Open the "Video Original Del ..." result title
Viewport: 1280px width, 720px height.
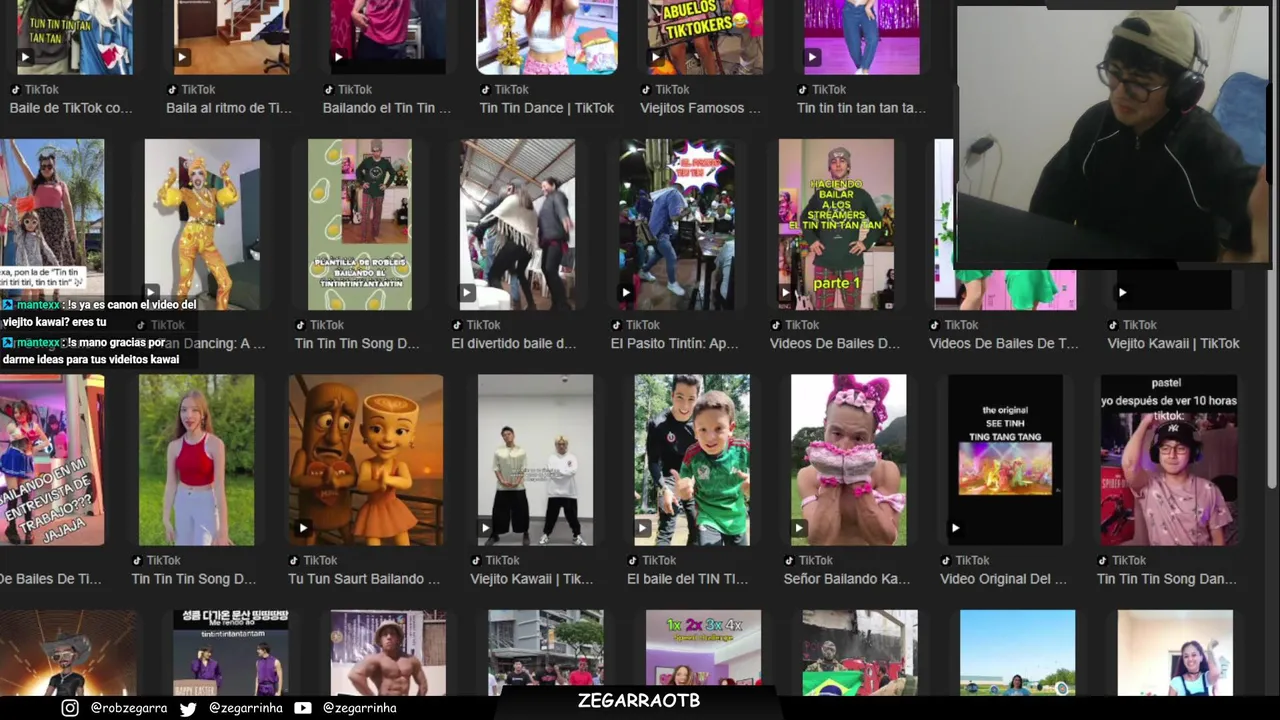tap(1003, 579)
